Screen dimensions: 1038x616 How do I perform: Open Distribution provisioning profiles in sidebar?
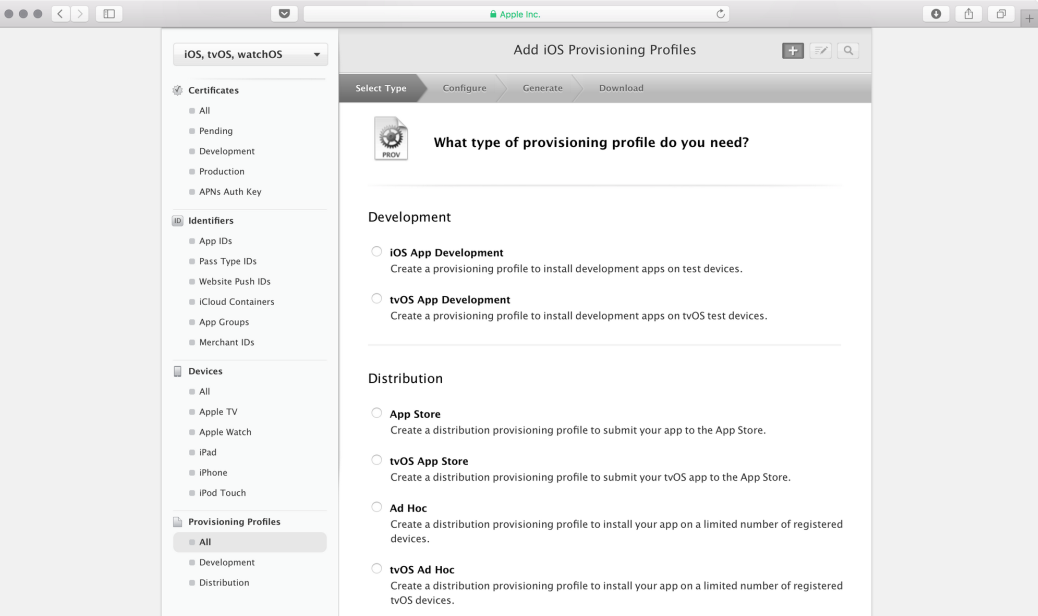(224, 583)
